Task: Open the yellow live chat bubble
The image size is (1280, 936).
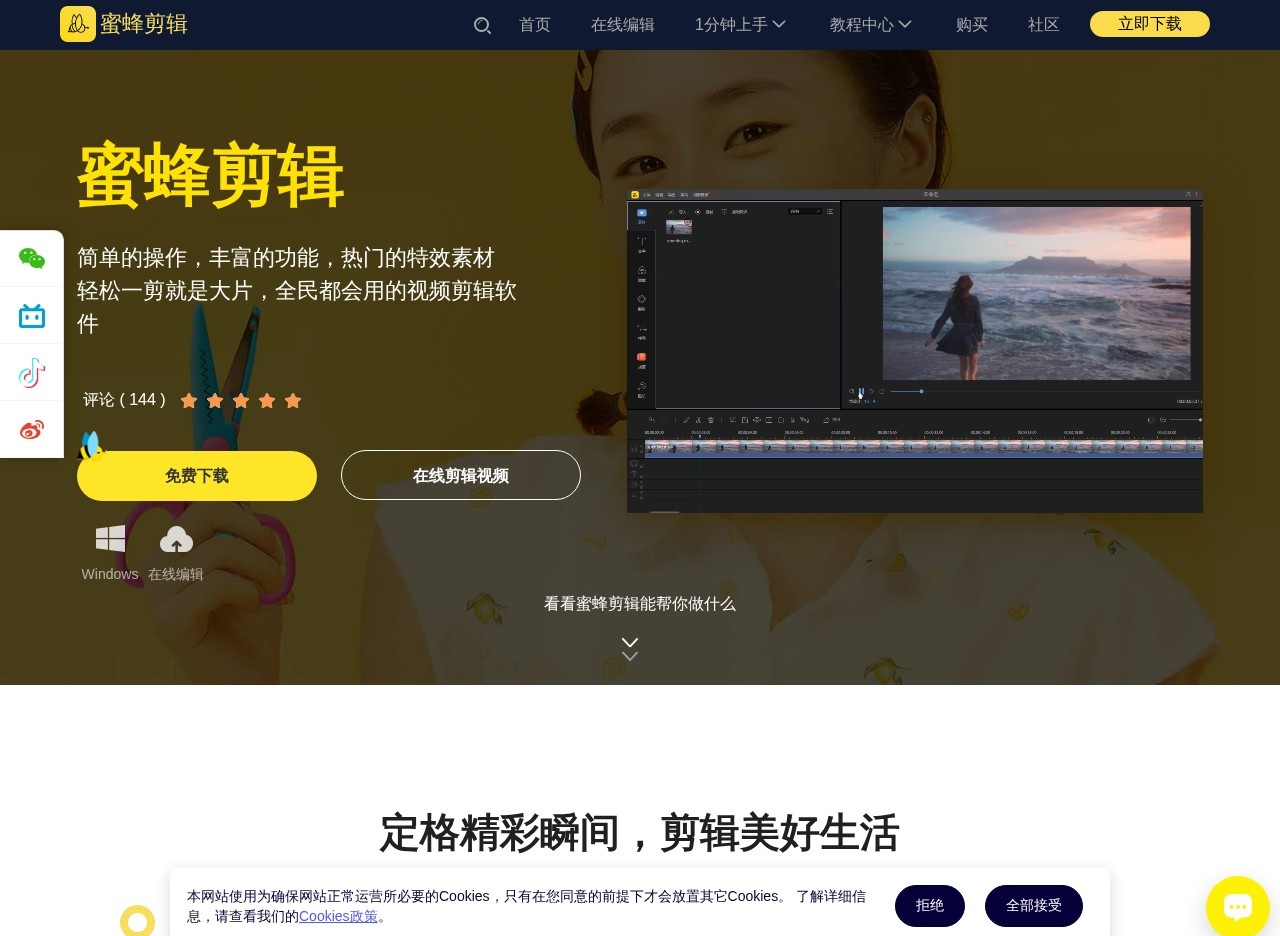Action: (1237, 906)
